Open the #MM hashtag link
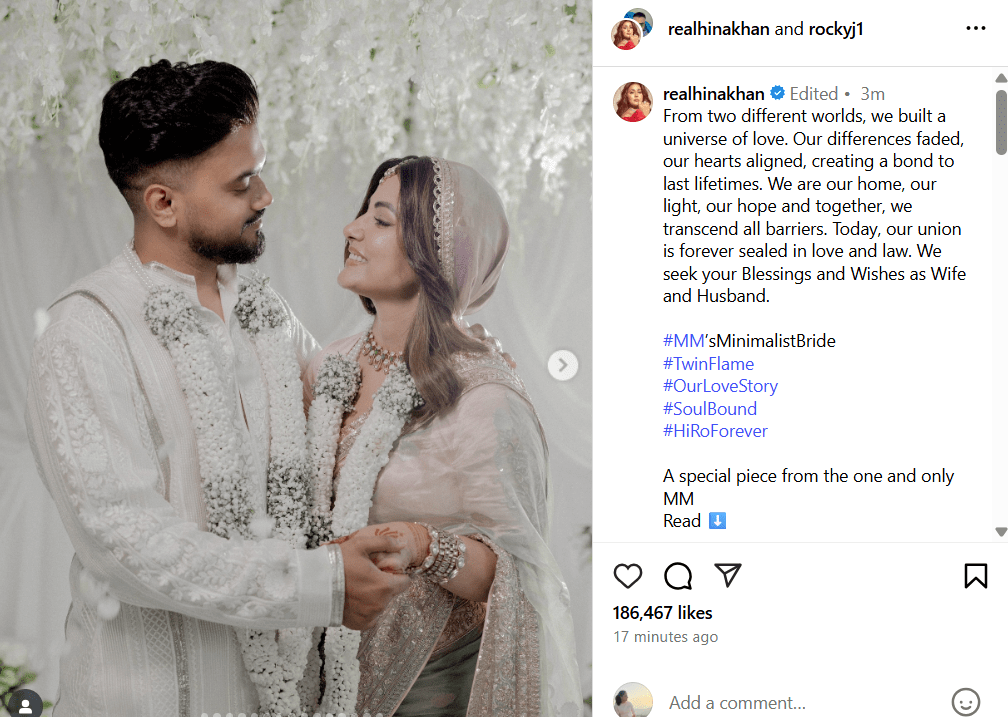This screenshot has height=717, width=1008. [683, 341]
